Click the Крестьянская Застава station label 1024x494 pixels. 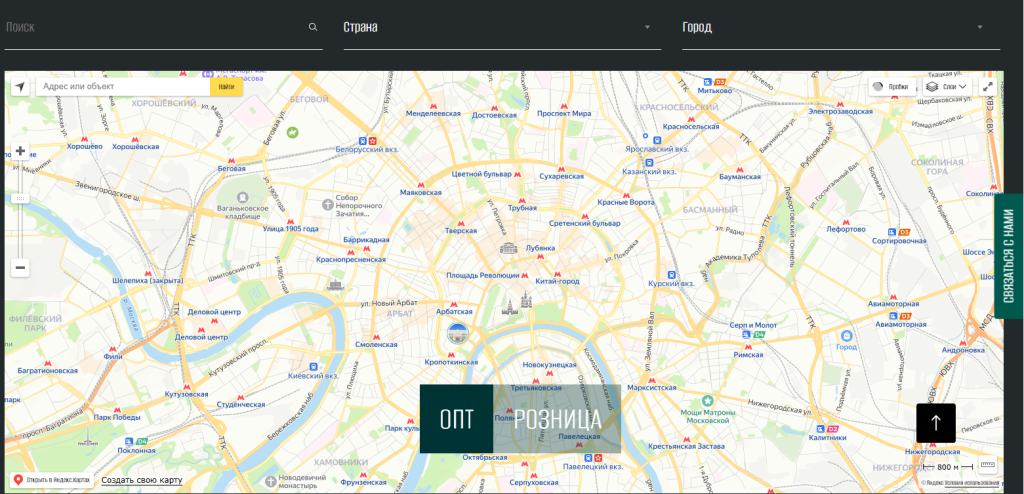point(686,446)
